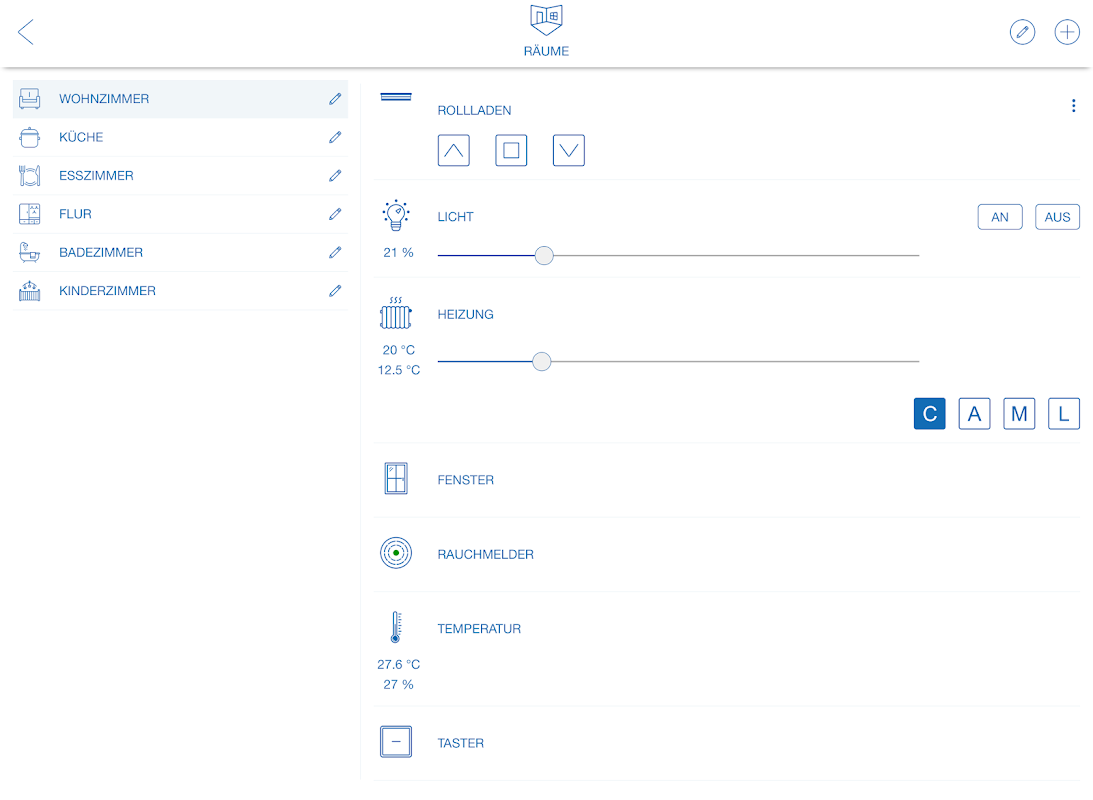Turn the light on with AN
The image size is (1093, 800).
point(1000,217)
